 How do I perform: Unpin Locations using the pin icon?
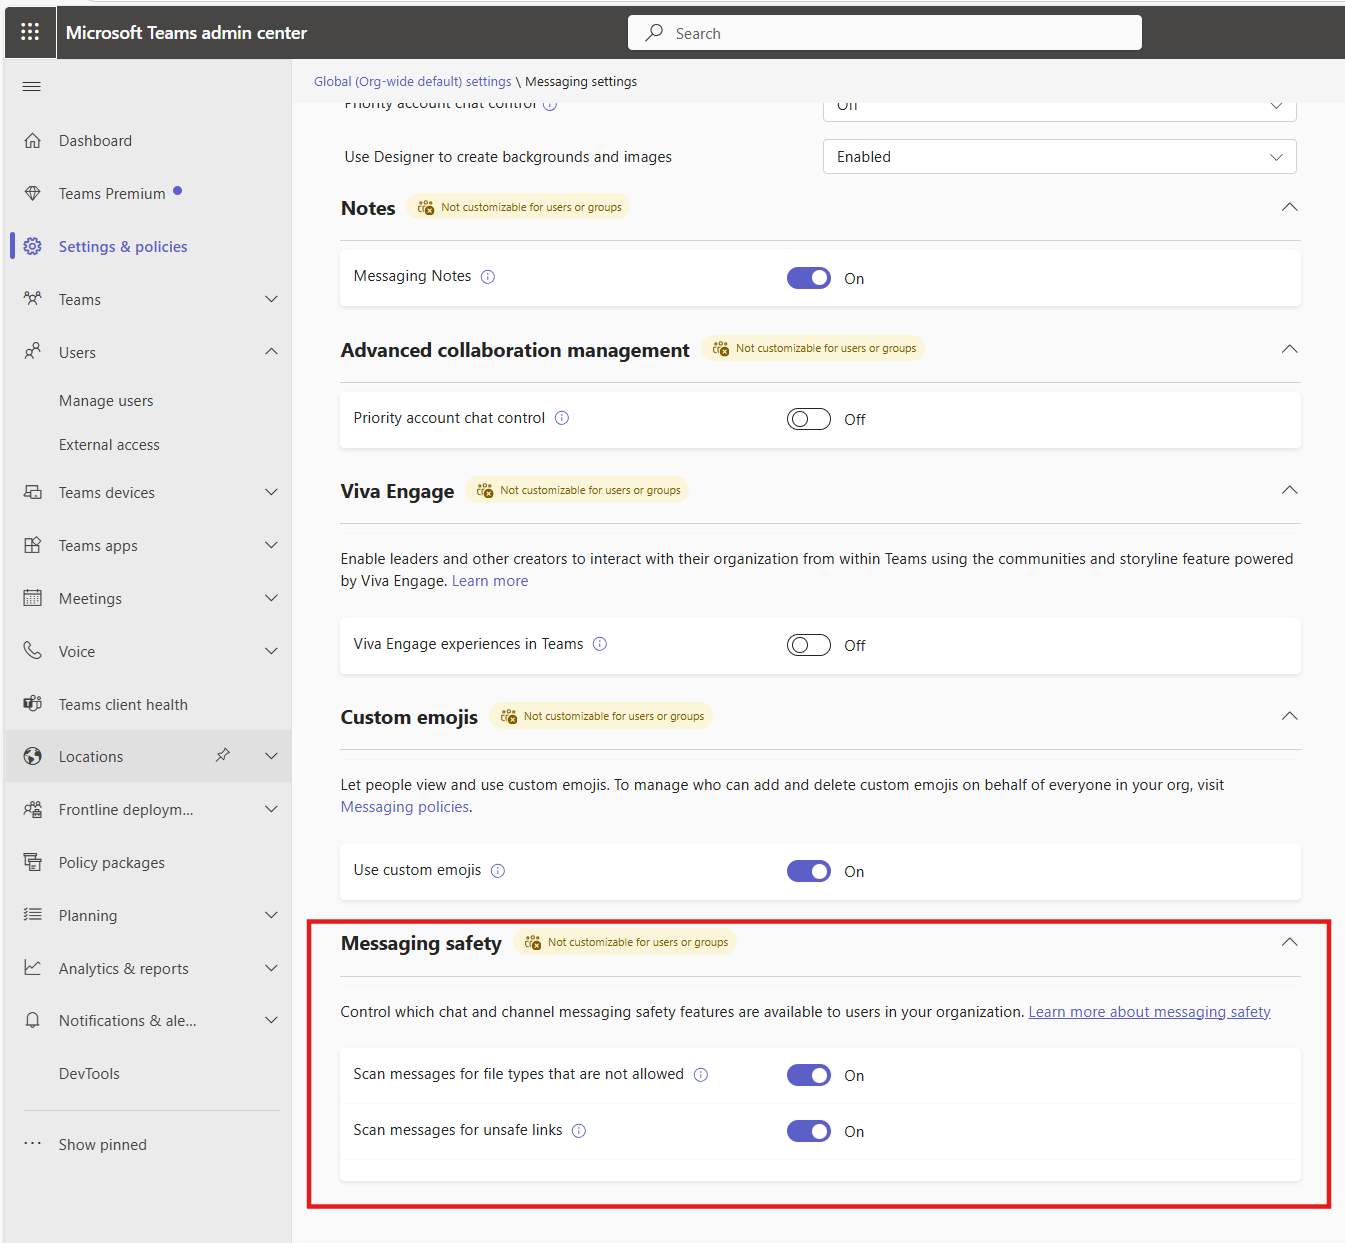pyautogui.click(x=223, y=756)
